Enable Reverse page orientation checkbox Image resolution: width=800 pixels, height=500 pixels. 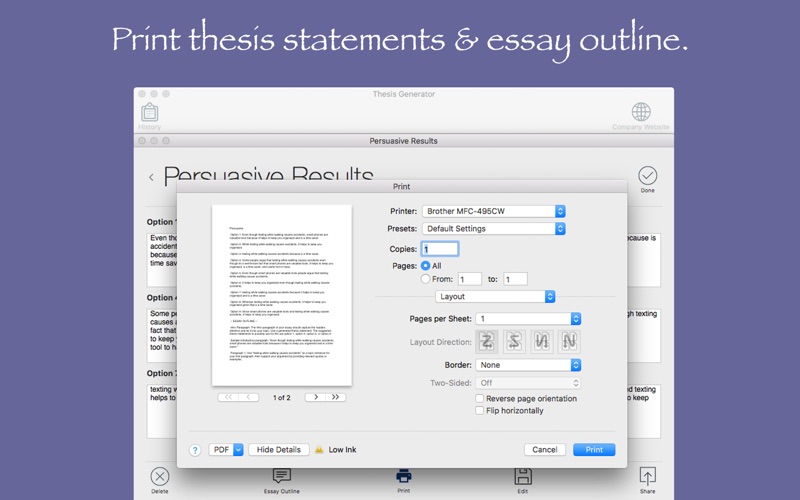click(x=480, y=398)
